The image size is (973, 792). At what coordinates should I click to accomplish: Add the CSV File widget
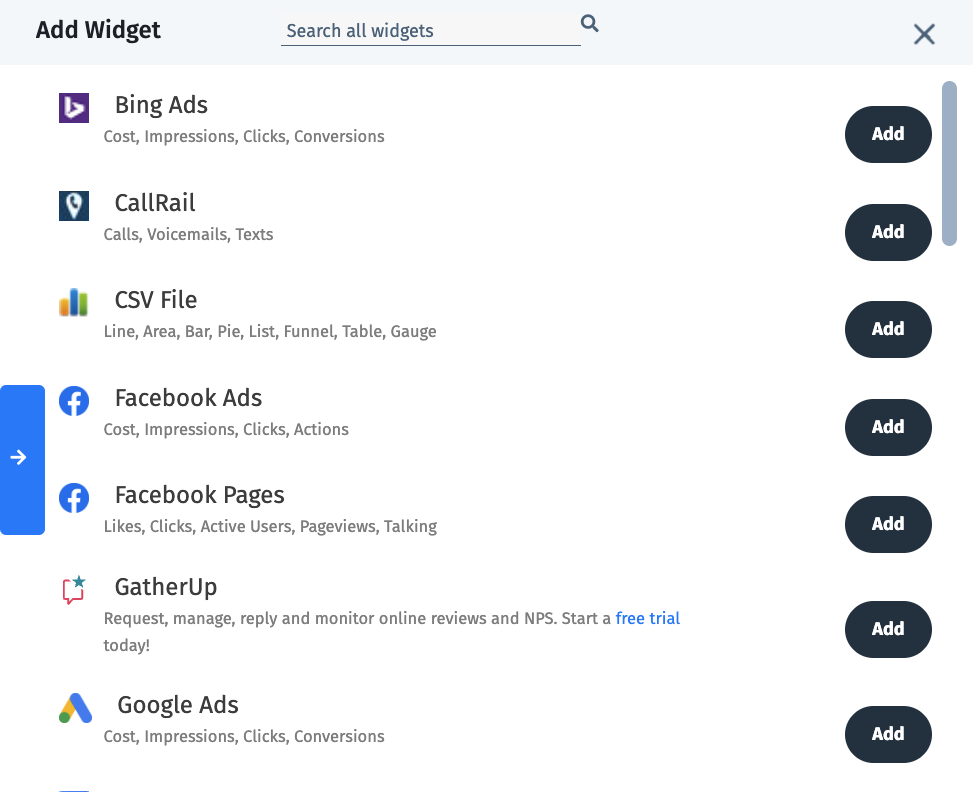[887, 329]
